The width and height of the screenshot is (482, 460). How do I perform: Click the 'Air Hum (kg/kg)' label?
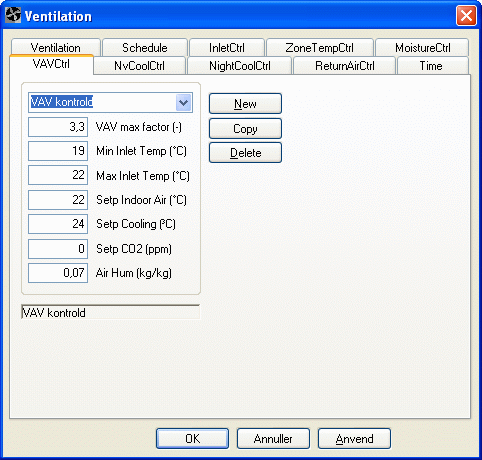click(134, 273)
